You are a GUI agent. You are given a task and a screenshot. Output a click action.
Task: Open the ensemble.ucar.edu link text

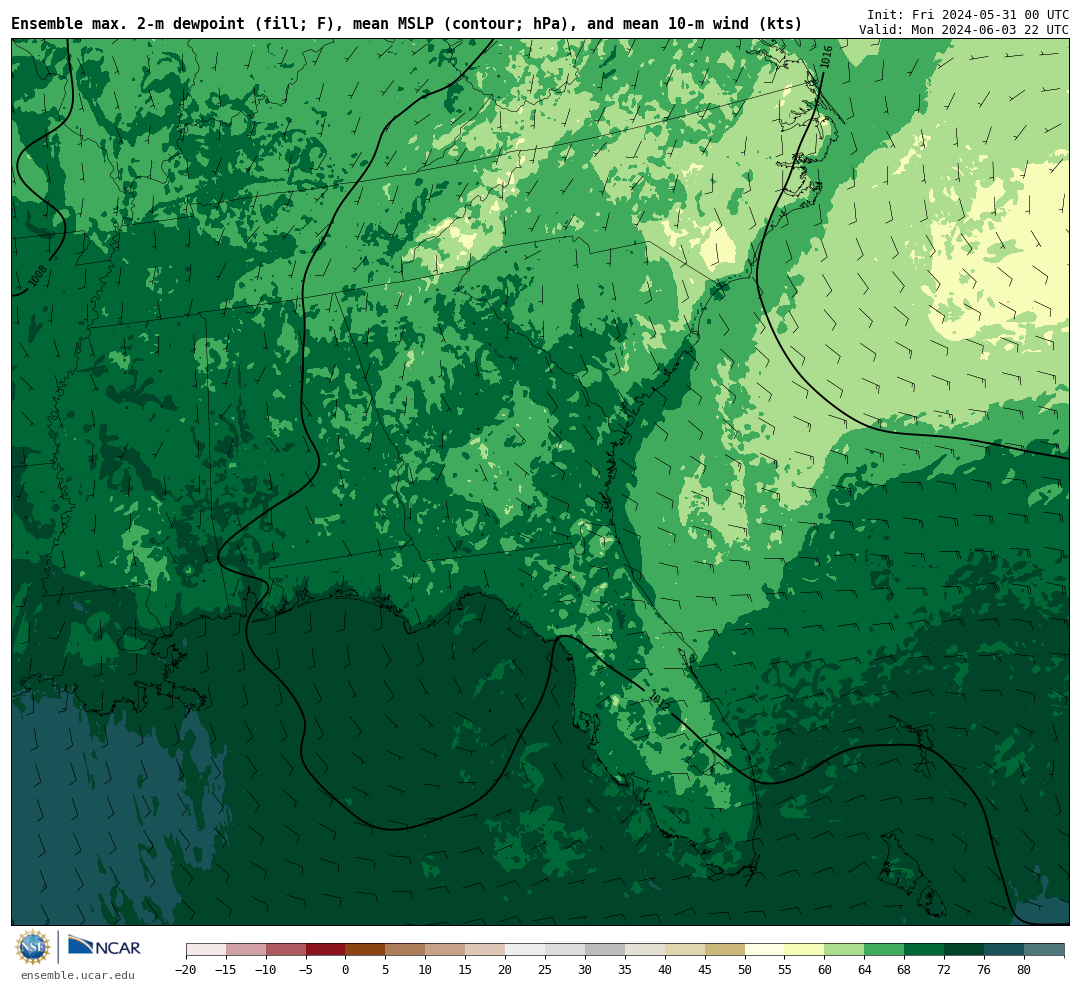click(78, 975)
